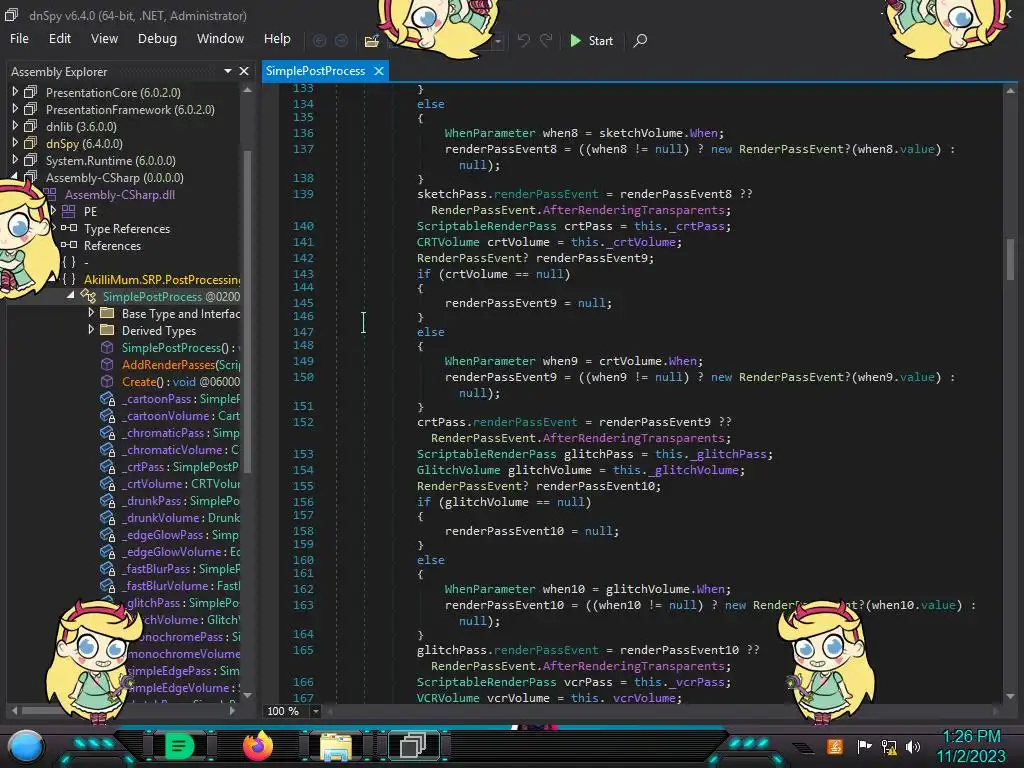Select Assembly-CSharp (0.0.0.0) assembly

(x=114, y=178)
